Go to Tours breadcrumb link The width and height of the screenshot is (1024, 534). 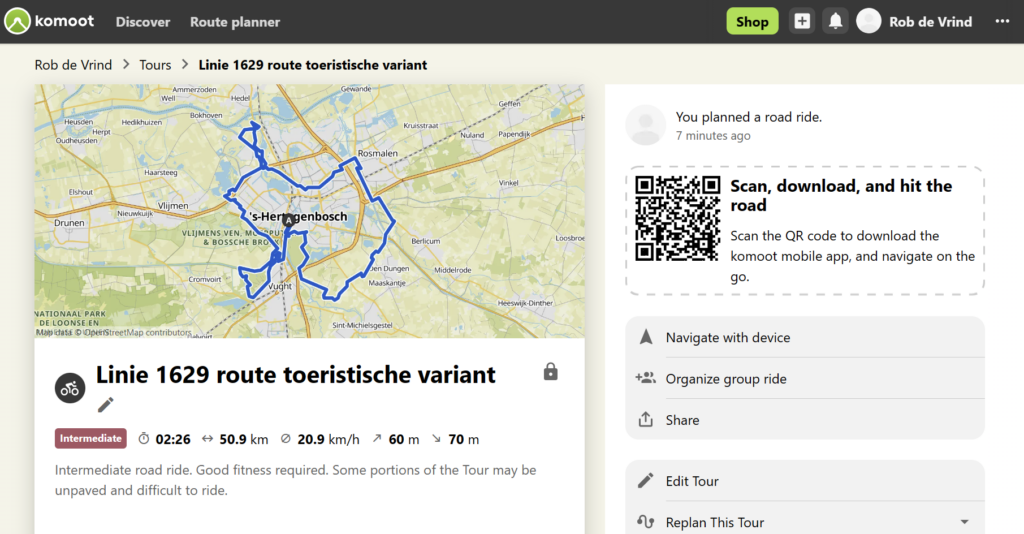coord(155,65)
